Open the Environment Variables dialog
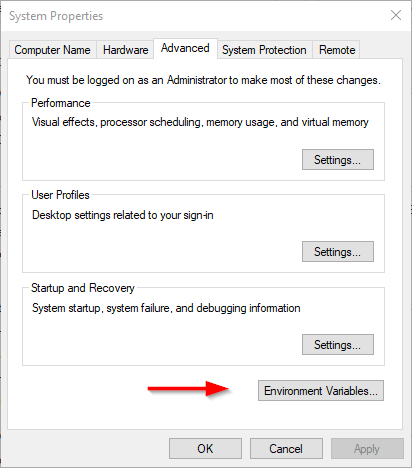 point(321,391)
